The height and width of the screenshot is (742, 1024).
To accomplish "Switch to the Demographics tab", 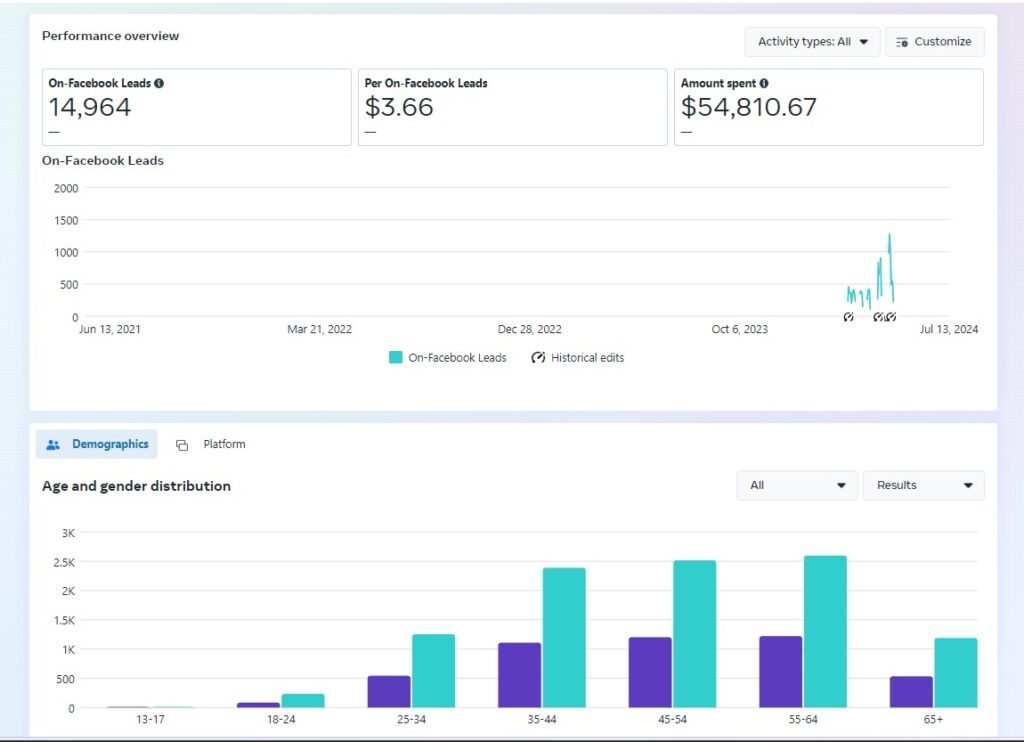I will [97, 444].
